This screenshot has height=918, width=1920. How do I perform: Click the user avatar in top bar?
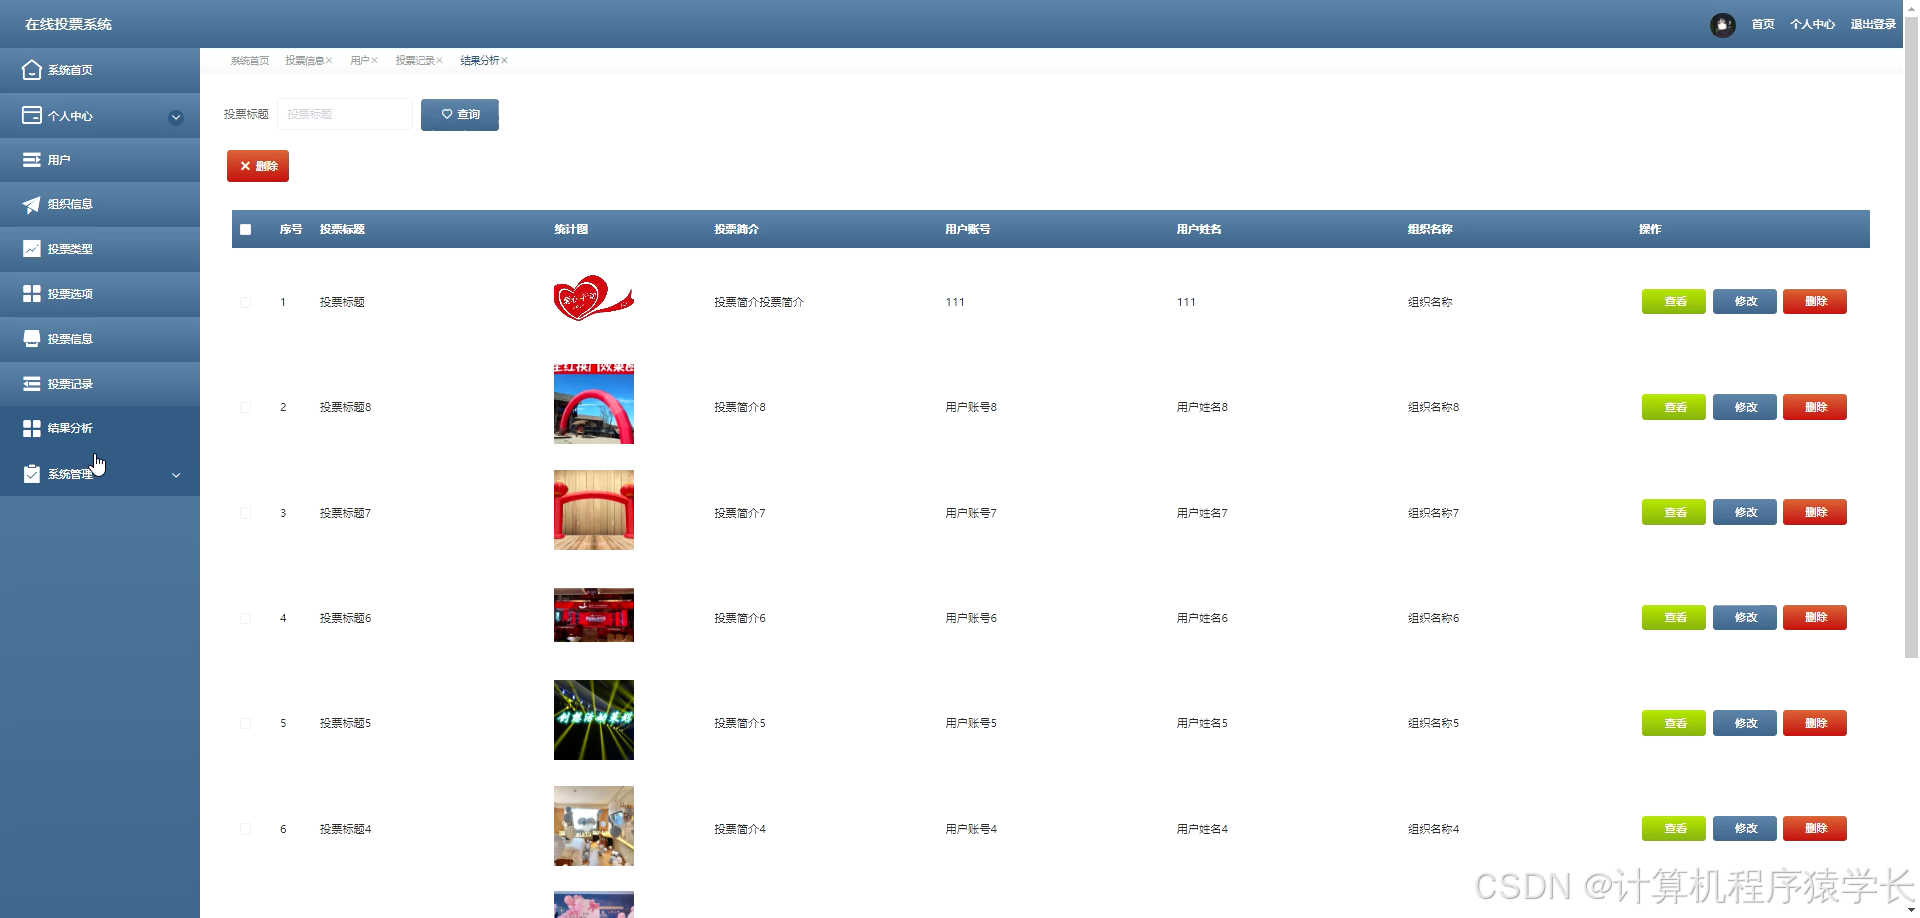(1722, 25)
